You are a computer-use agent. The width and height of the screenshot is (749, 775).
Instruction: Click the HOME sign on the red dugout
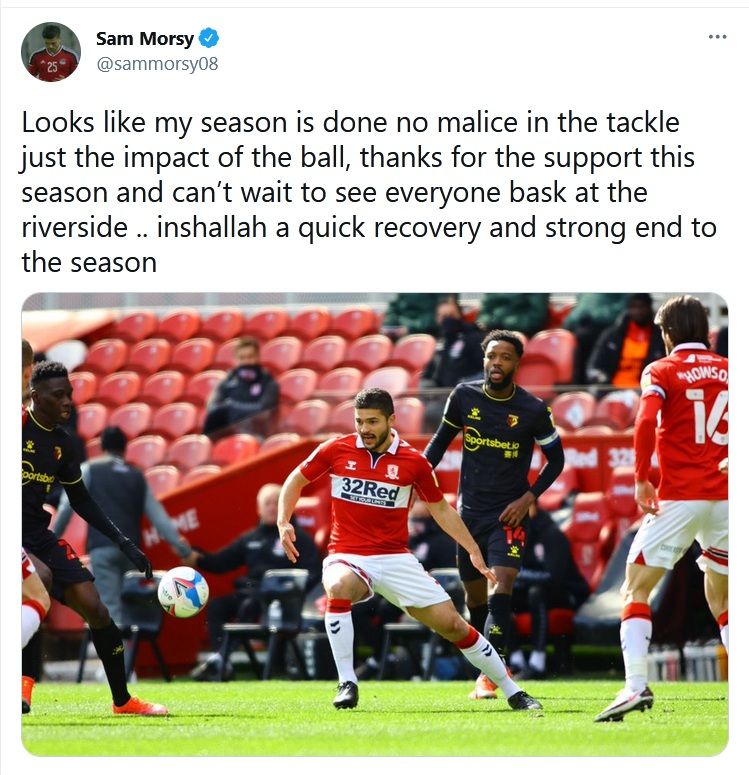pyautogui.click(x=171, y=526)
